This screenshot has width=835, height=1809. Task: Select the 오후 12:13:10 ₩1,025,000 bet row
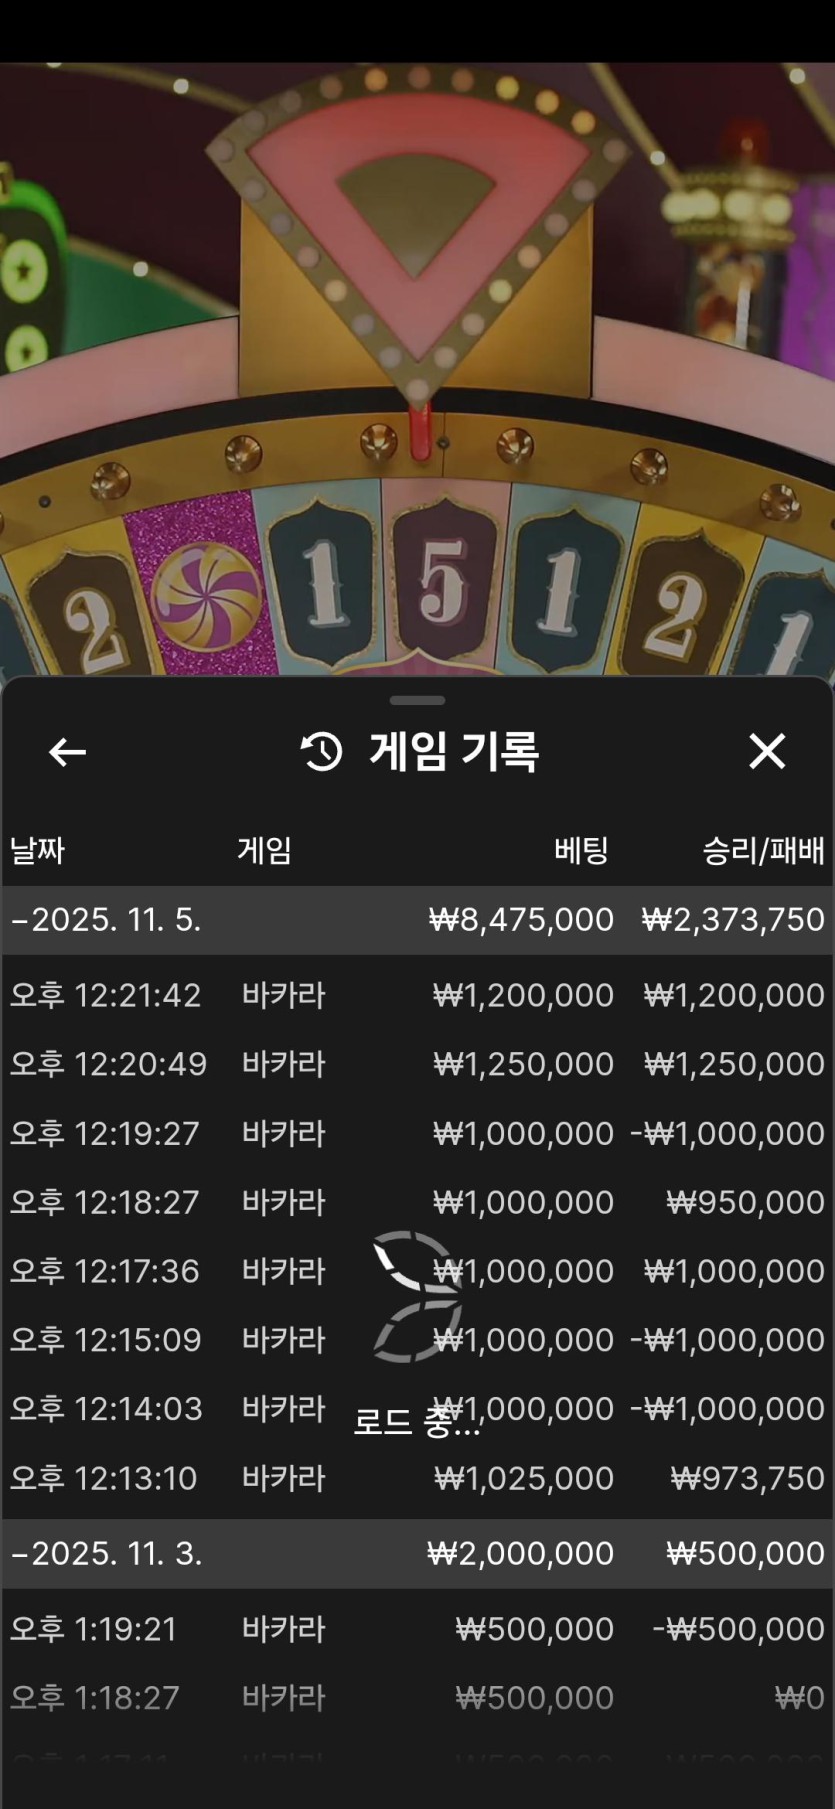point(418,1478)
